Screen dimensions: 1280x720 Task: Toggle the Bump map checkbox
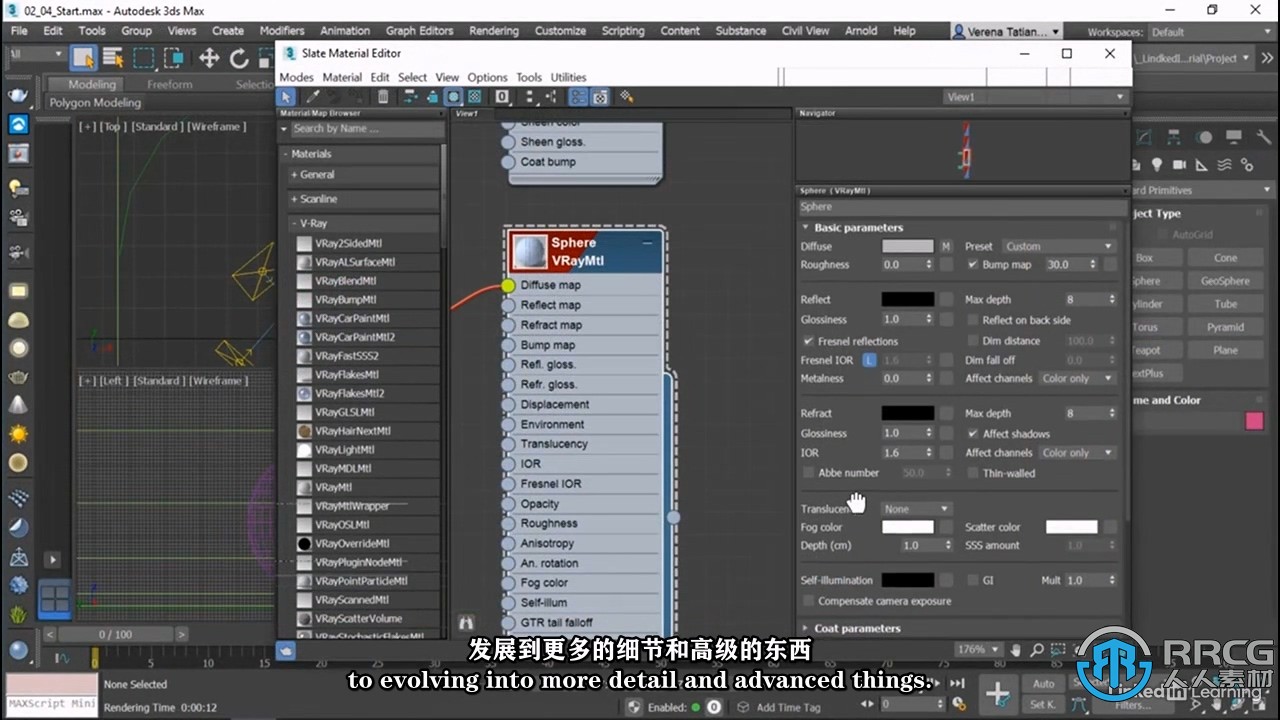point(973,265)
